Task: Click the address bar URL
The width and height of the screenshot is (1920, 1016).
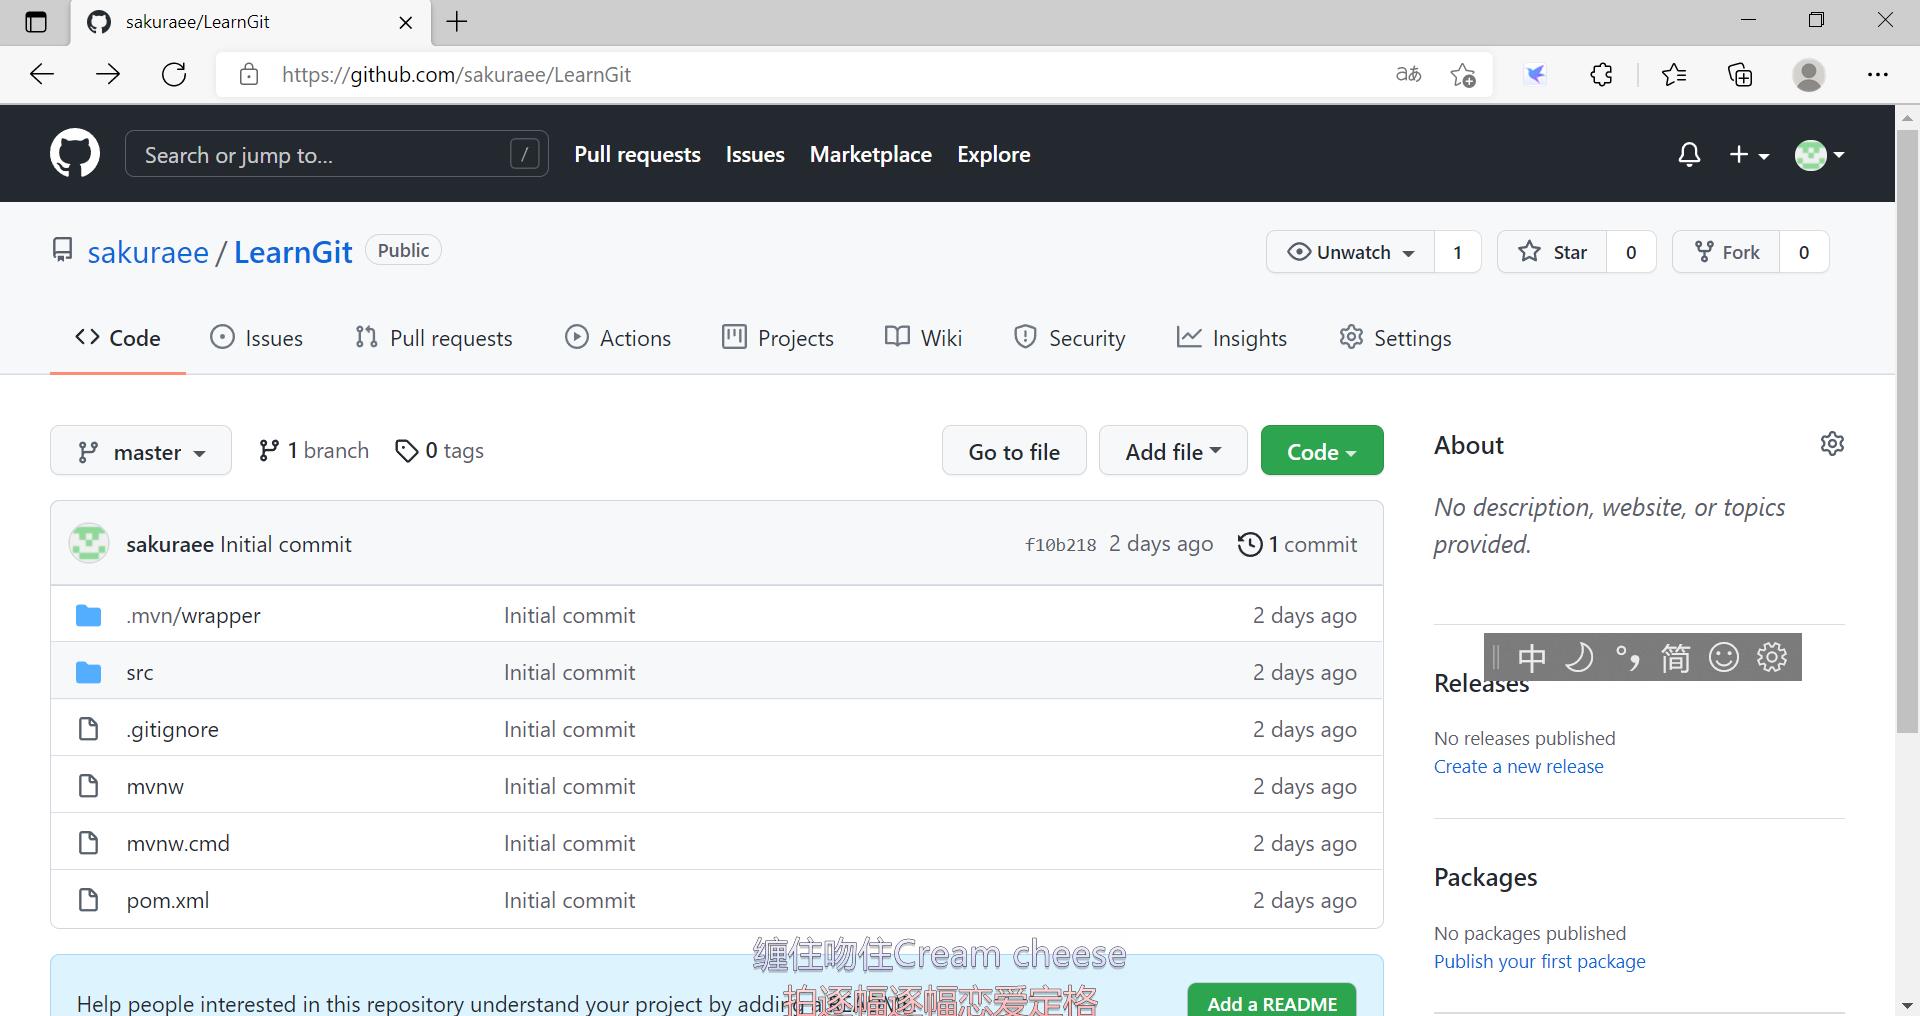Action: (x=456, y=75)
